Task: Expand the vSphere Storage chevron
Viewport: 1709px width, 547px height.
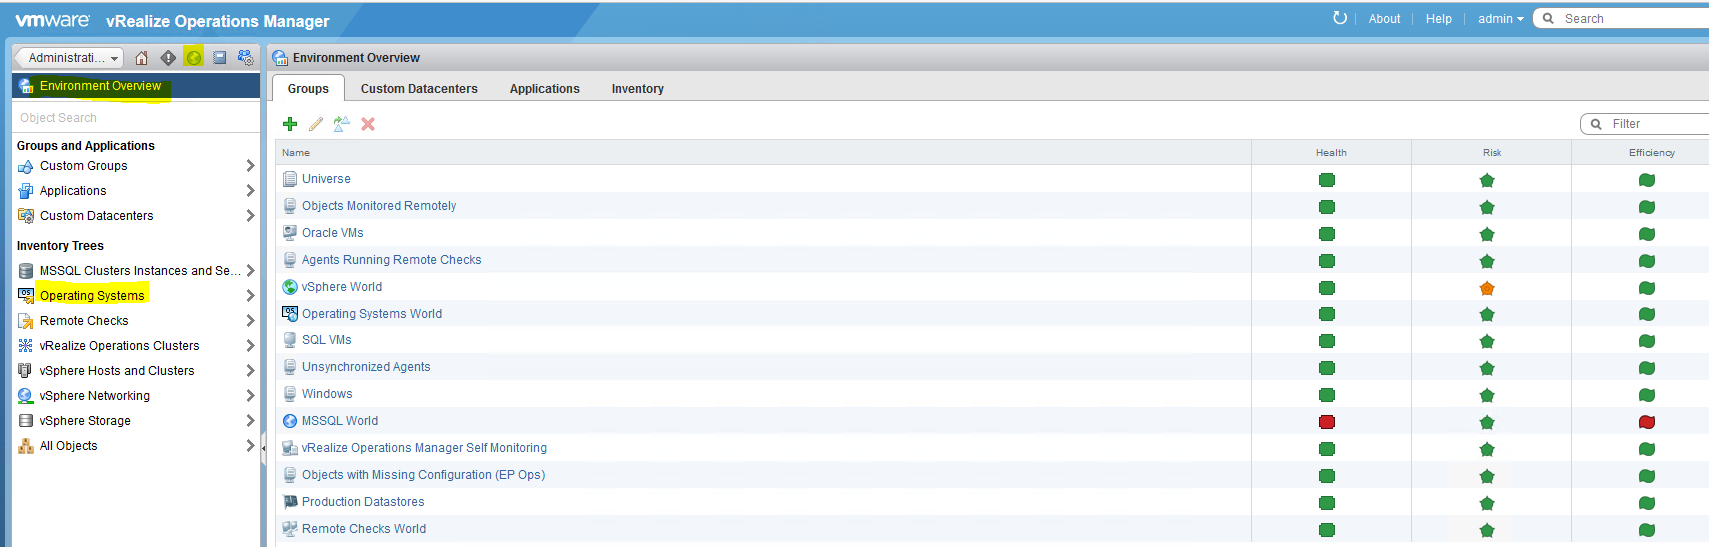Action: point(250,421)
